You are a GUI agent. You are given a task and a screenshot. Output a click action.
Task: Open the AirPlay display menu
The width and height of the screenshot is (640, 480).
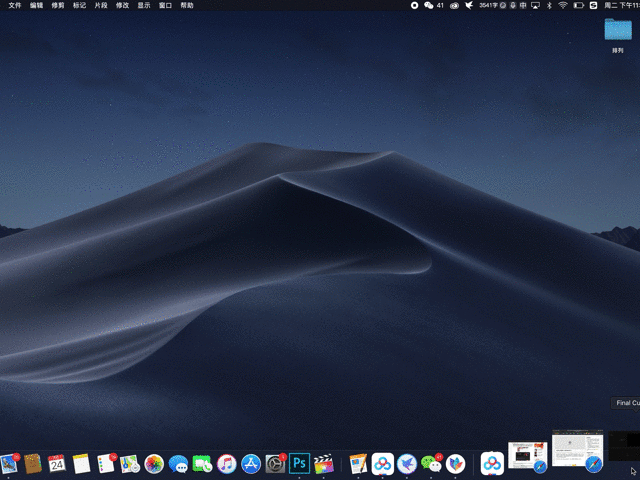tap(535, 5)
